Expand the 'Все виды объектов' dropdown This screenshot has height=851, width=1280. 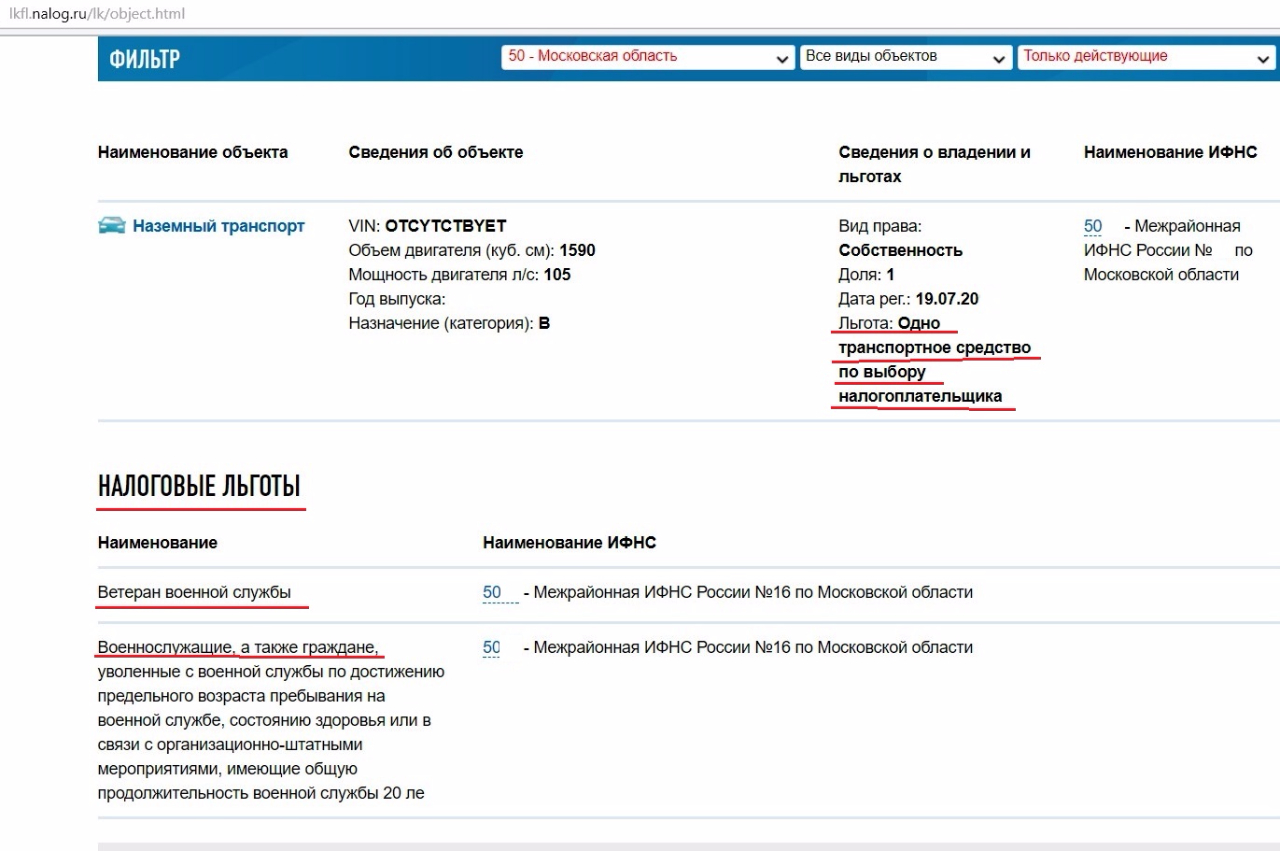point(906,57)
